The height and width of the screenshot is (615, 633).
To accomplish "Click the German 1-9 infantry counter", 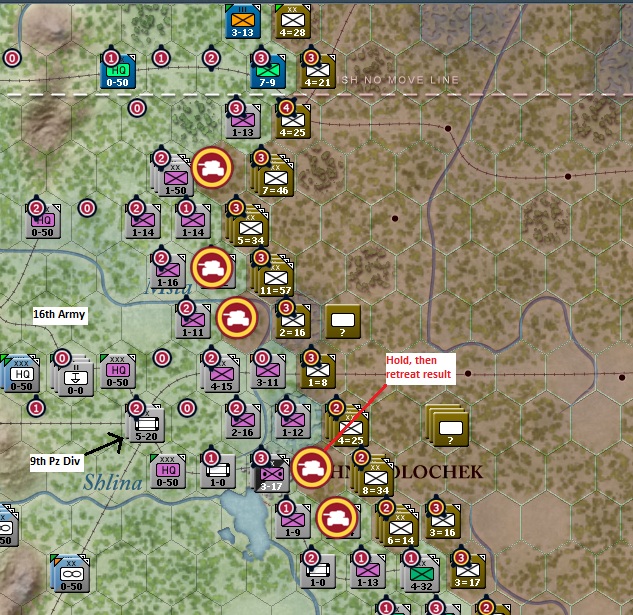I will (293, 521).
